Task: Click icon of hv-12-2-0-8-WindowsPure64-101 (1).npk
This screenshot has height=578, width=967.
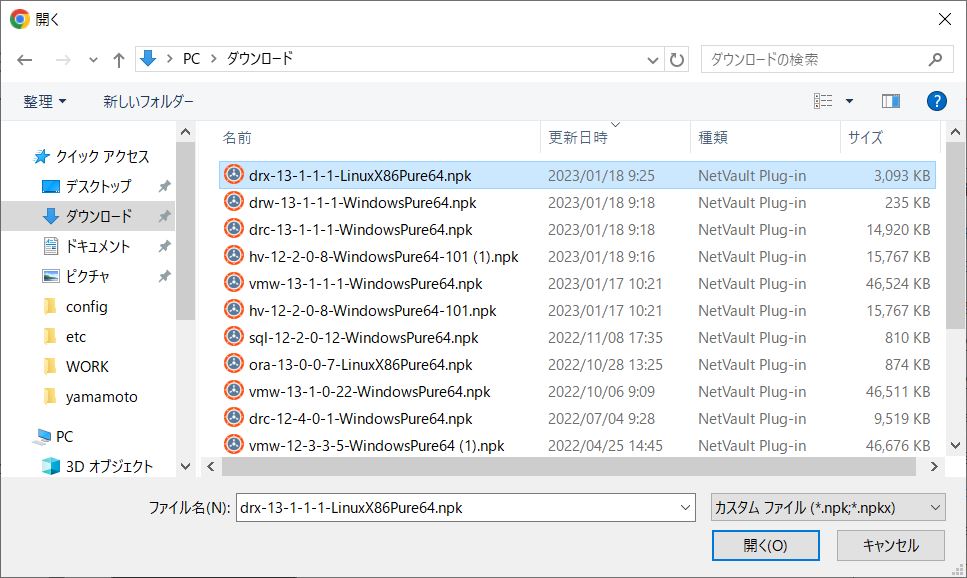Action: click(234, 255)
